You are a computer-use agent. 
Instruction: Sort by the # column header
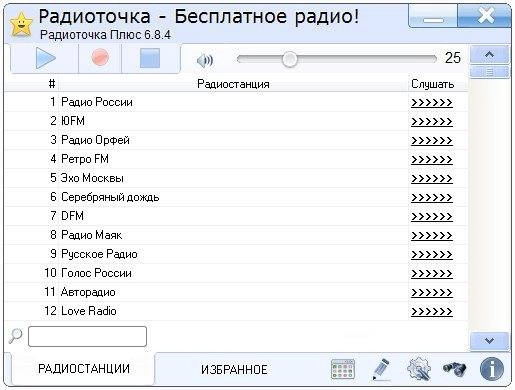coord(52,83)
